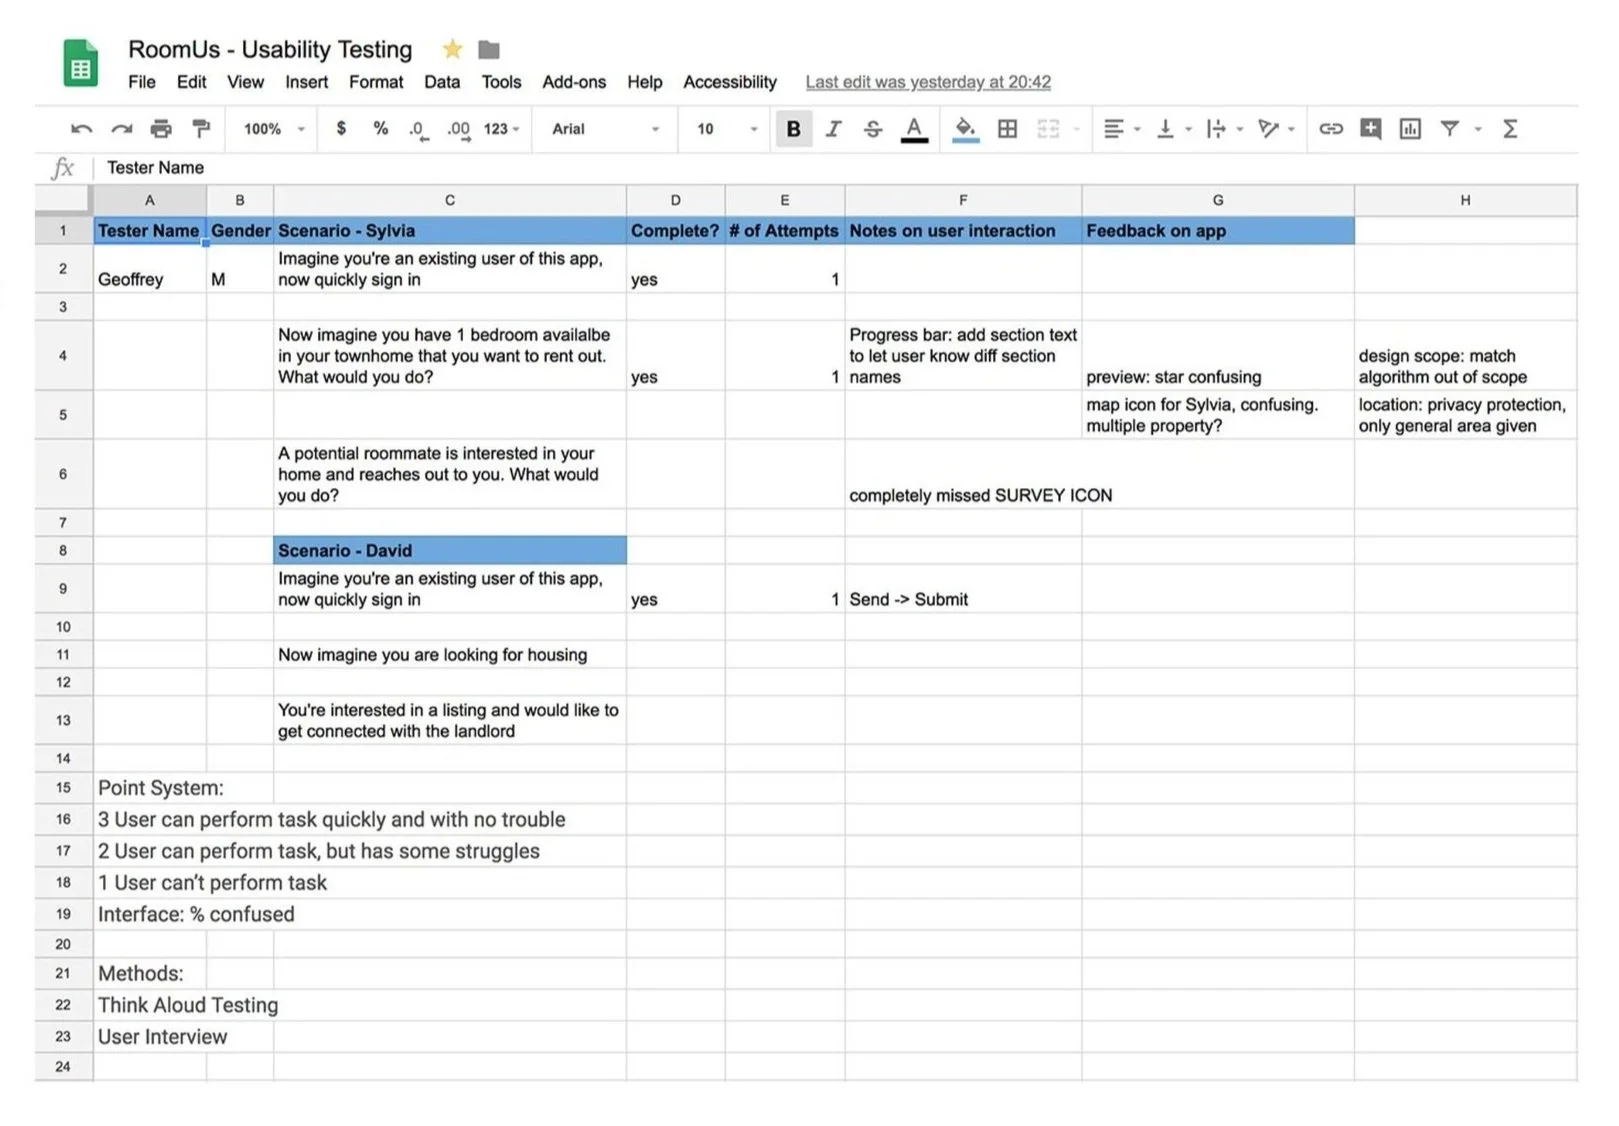Open the Arial font dropdown
Screen dimensions: 1619x1126
606,129
